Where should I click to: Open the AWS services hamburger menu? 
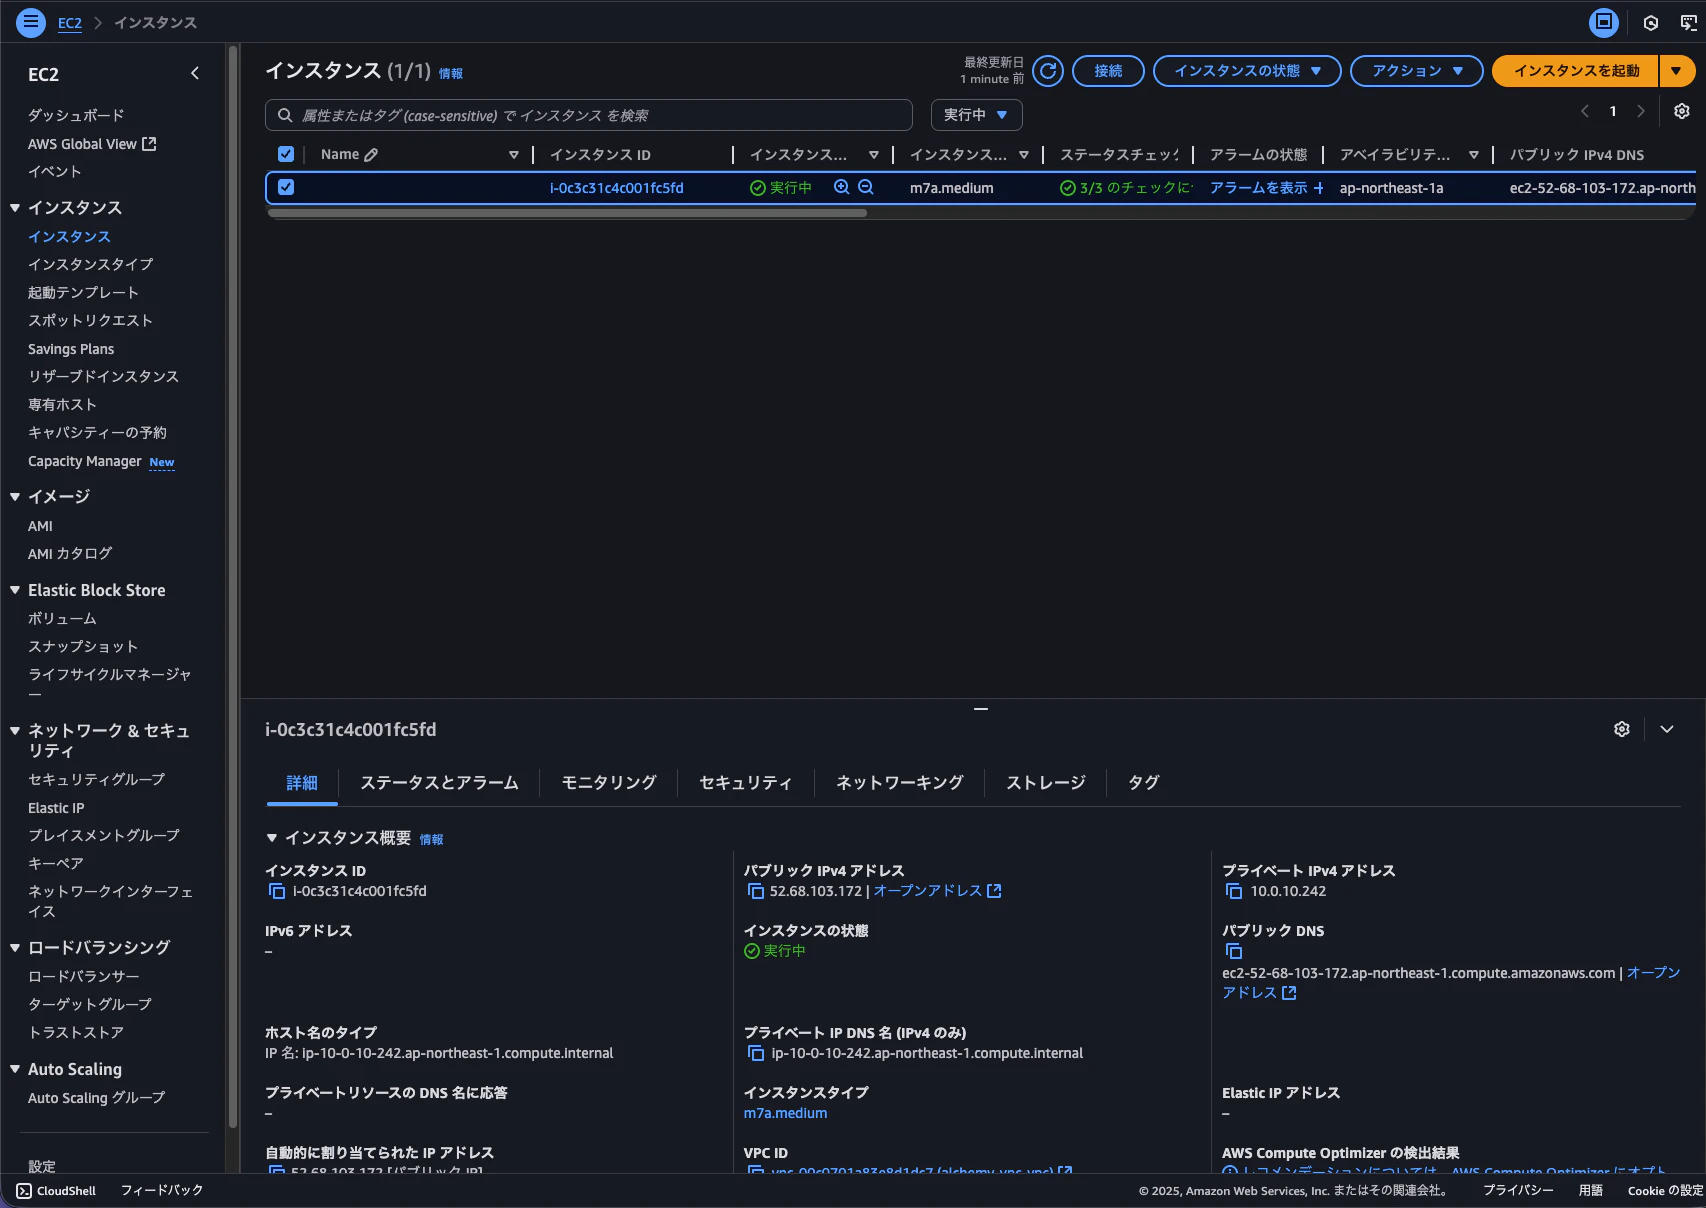31,21
